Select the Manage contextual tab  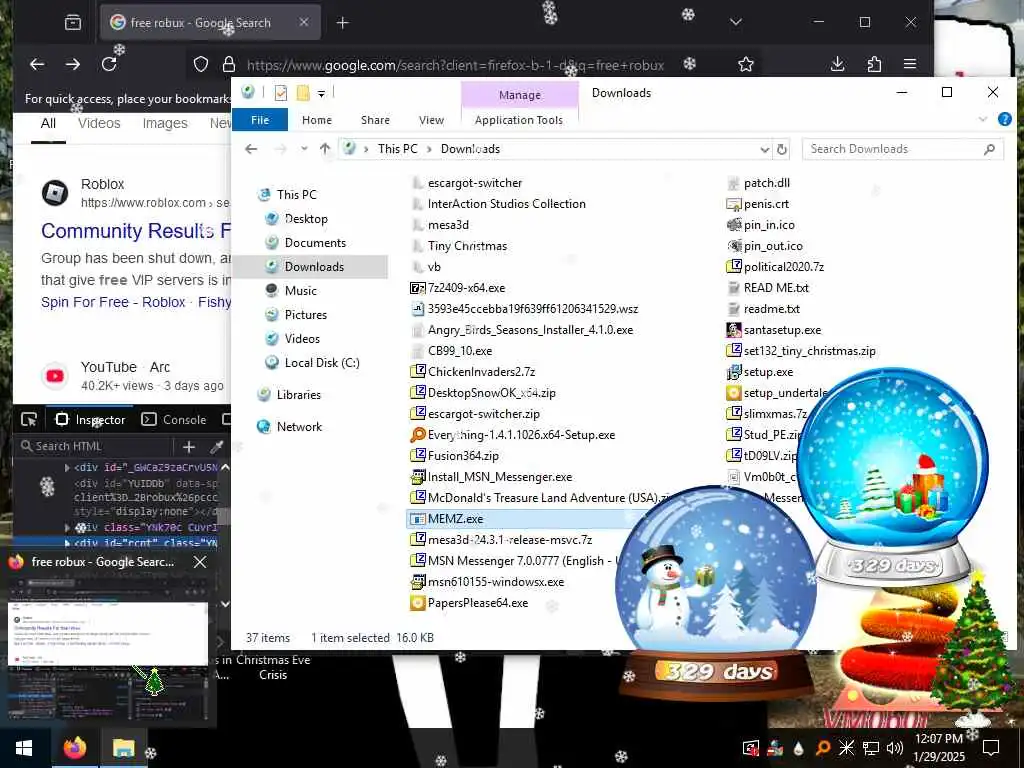(520, 95)
